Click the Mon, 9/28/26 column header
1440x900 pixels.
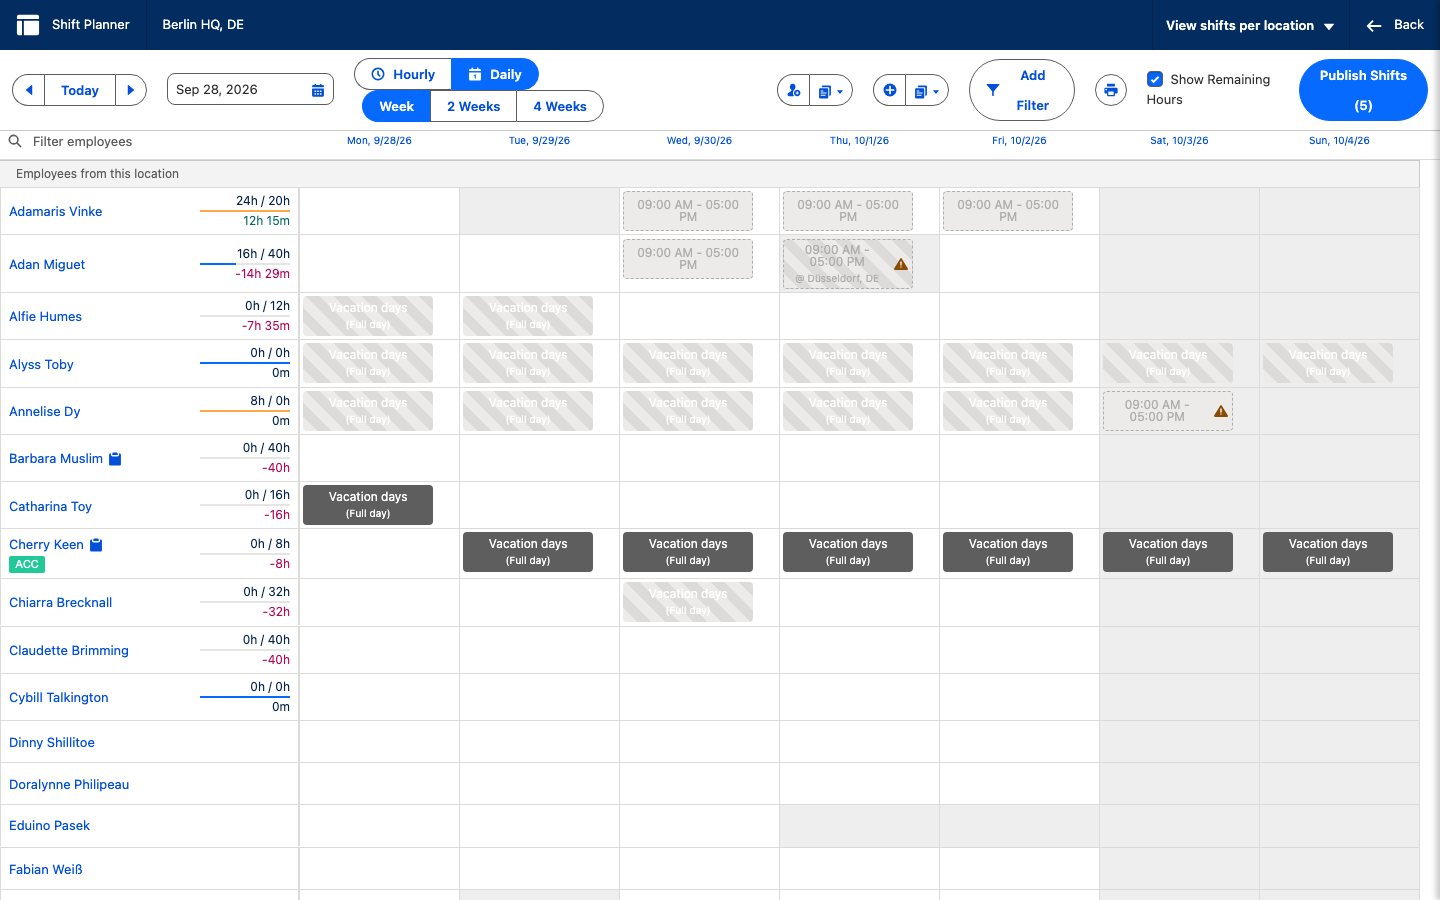(379, 141)
